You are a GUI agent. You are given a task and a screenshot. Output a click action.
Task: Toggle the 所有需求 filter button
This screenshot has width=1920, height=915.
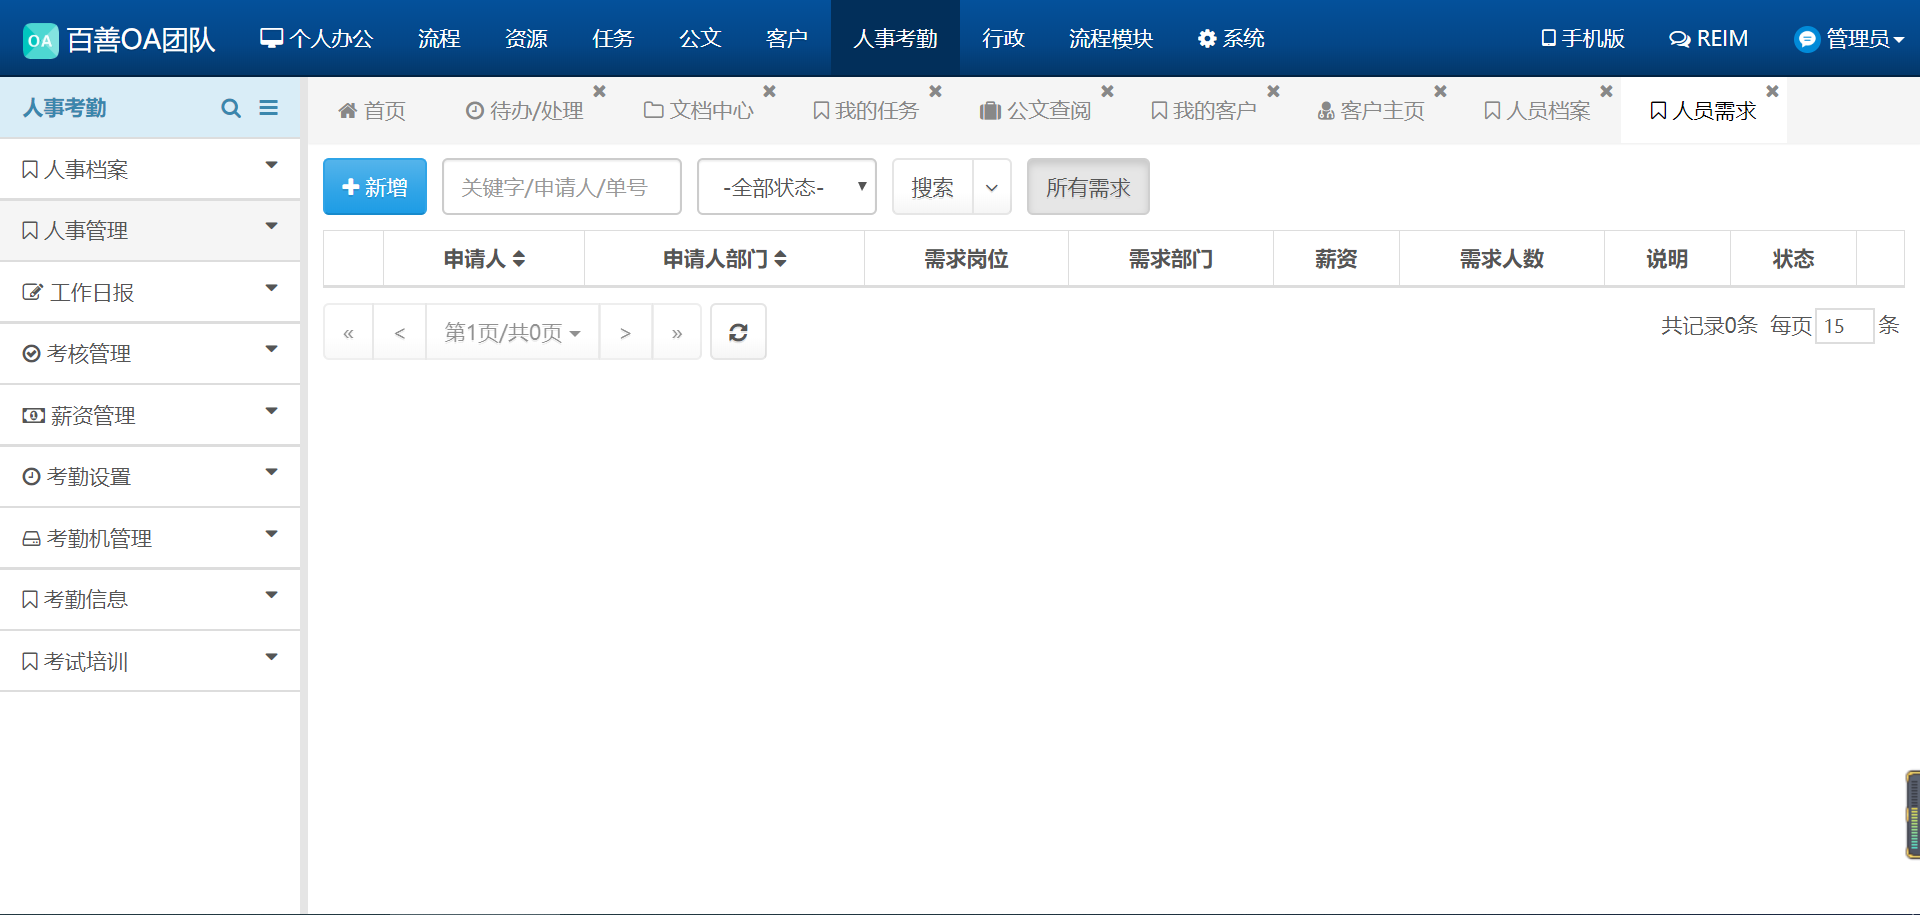tap(1087, 187)
